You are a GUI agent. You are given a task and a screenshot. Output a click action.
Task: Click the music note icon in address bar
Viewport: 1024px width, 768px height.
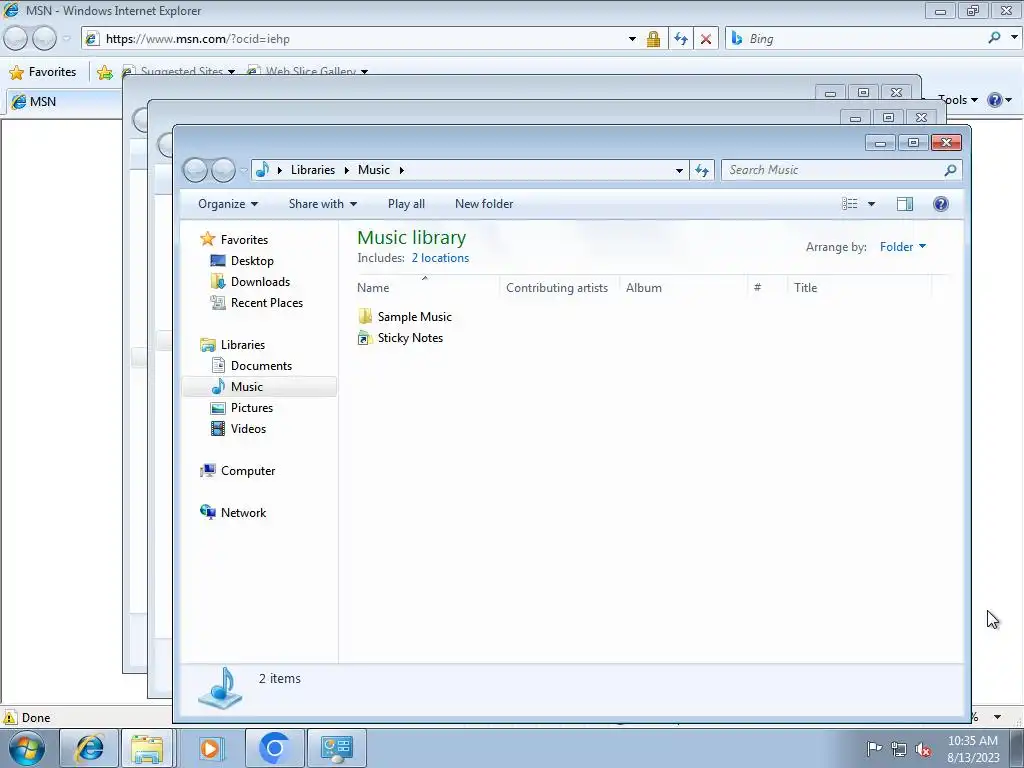263,170
